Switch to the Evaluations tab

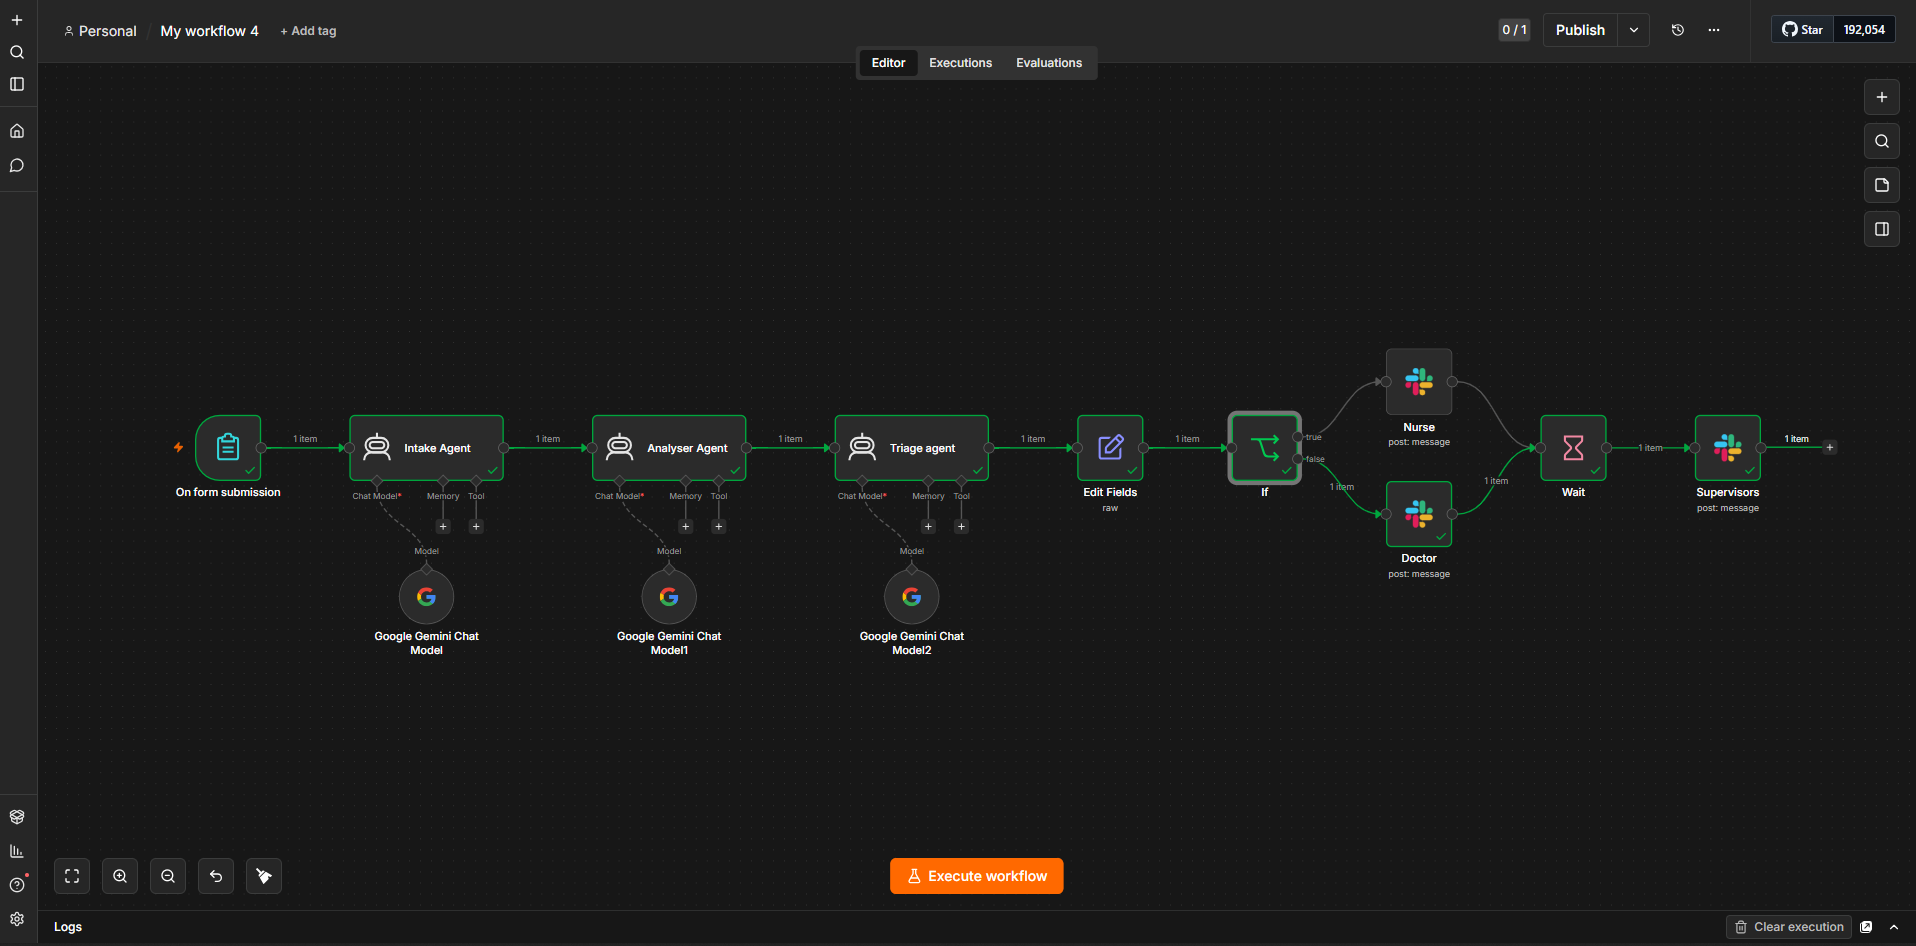[1049, 63]
